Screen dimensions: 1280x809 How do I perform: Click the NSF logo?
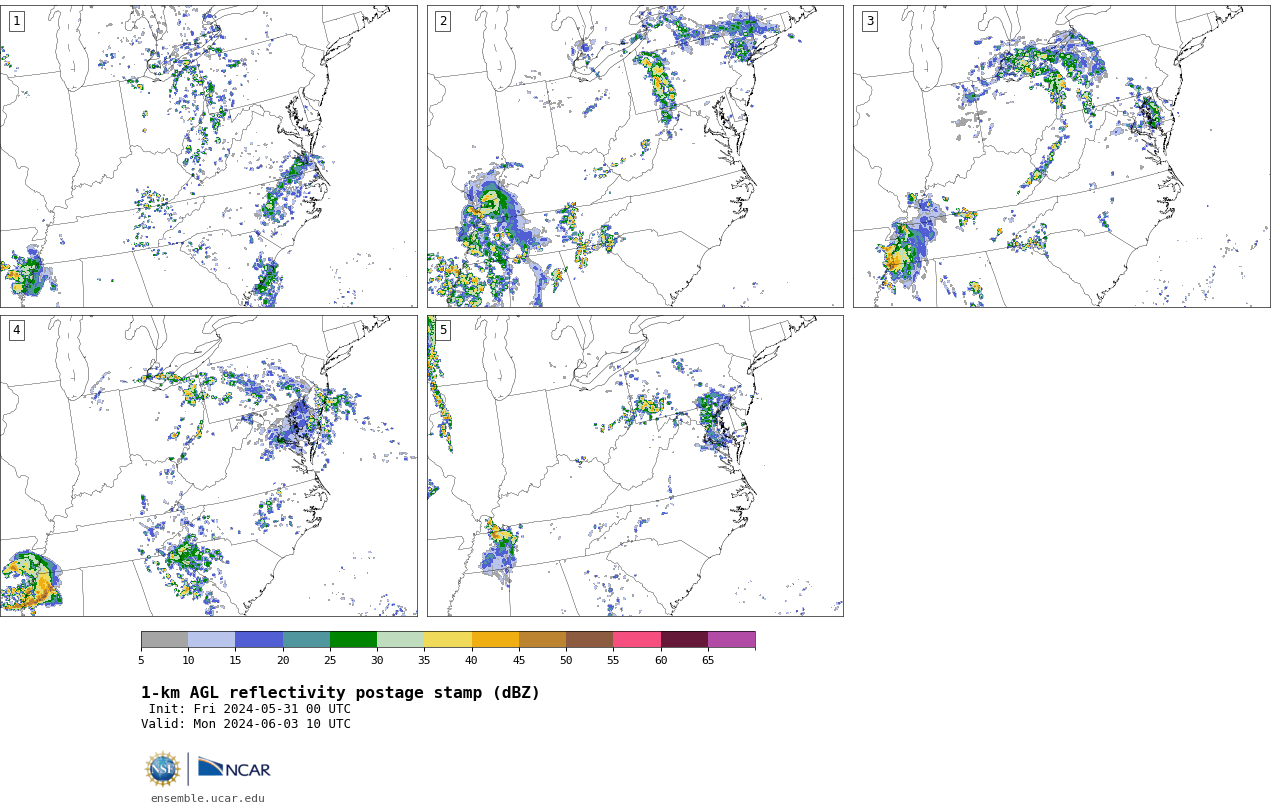click(x=163, y=769)
